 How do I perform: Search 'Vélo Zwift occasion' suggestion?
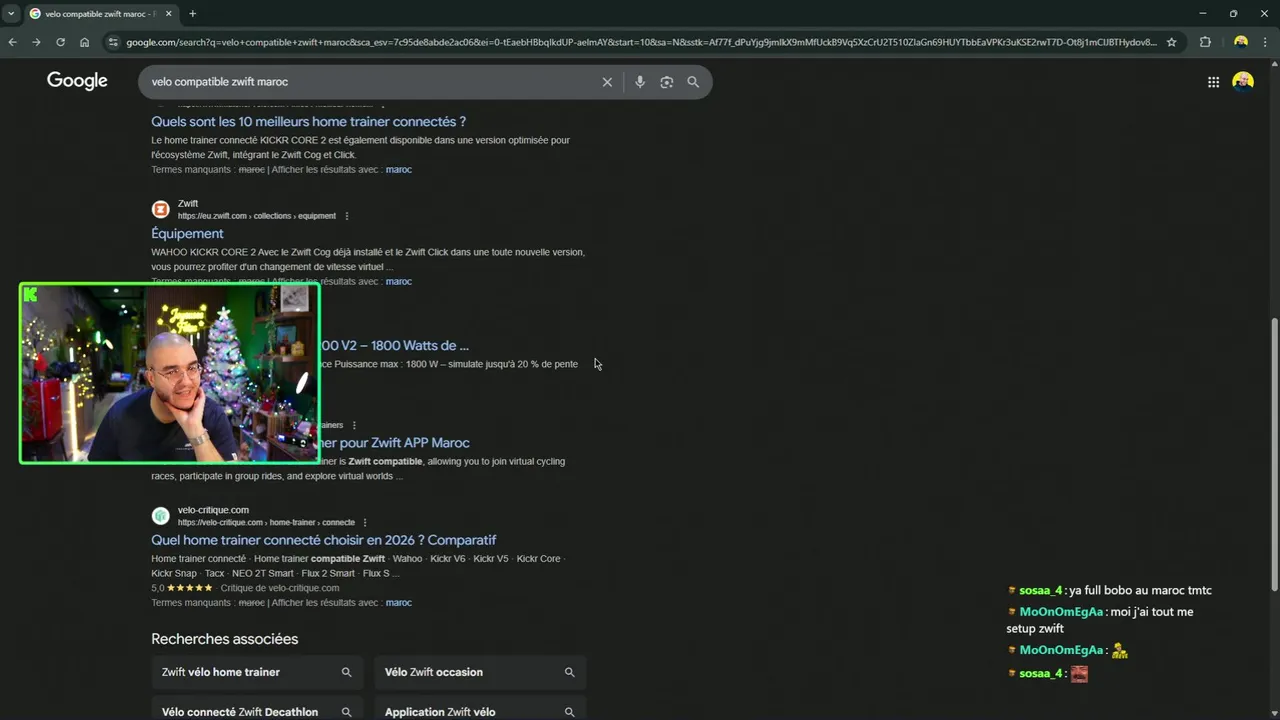pos(480,672)
